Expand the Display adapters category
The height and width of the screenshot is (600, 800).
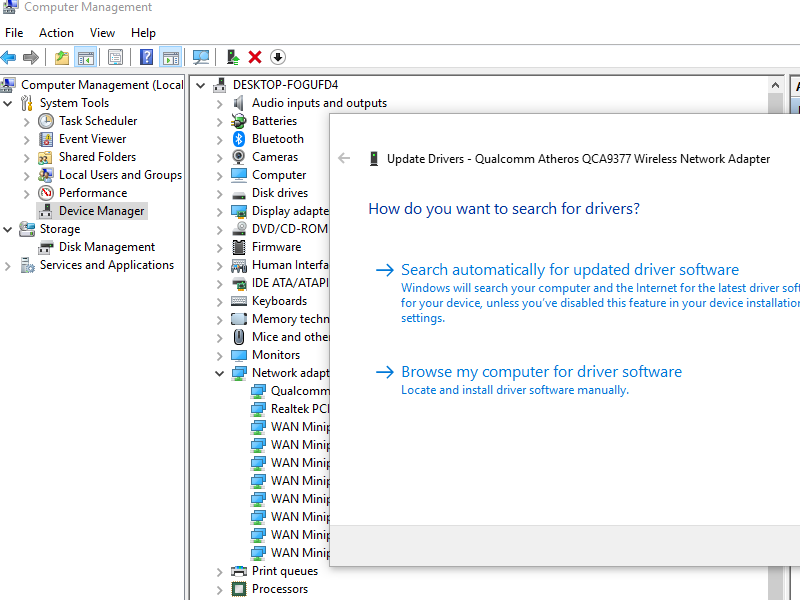pos(219,212)
